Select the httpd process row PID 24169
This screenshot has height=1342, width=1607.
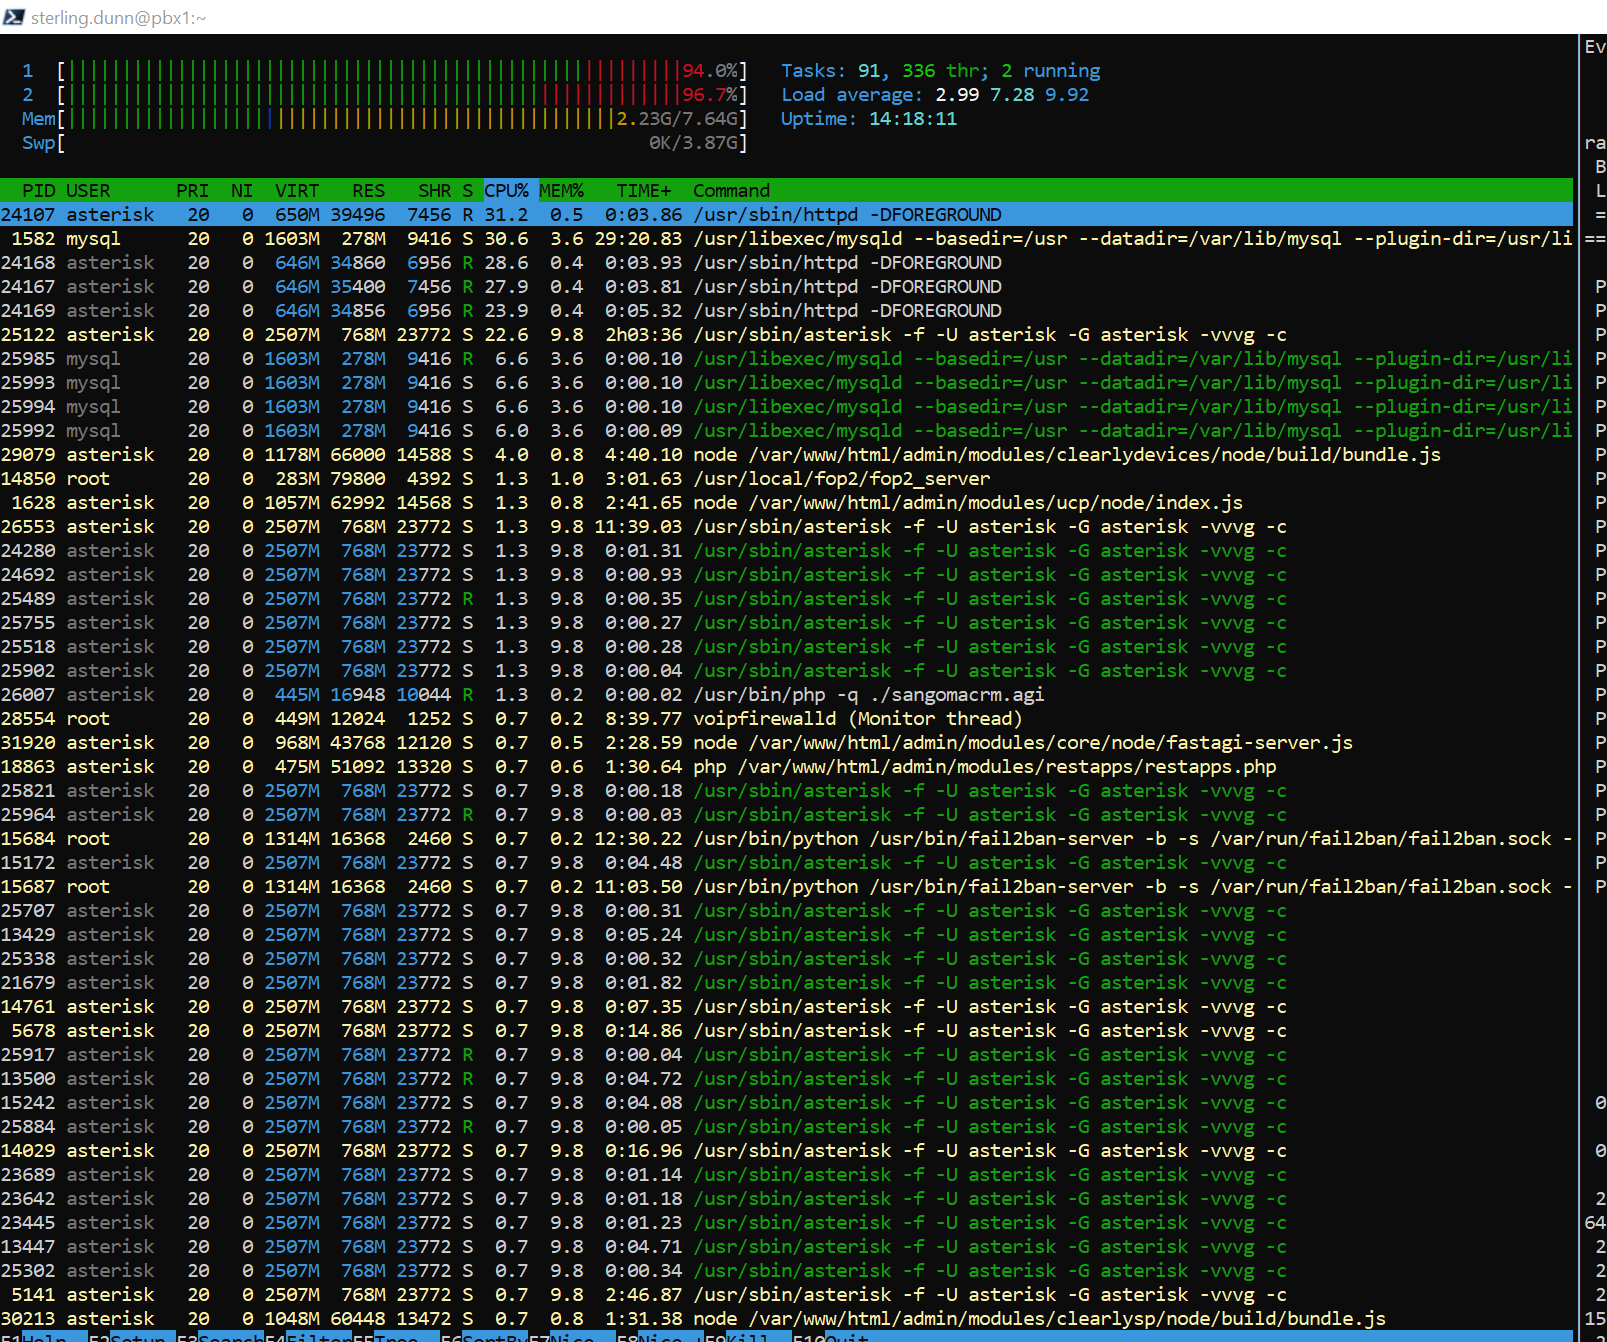pos(786,310)
